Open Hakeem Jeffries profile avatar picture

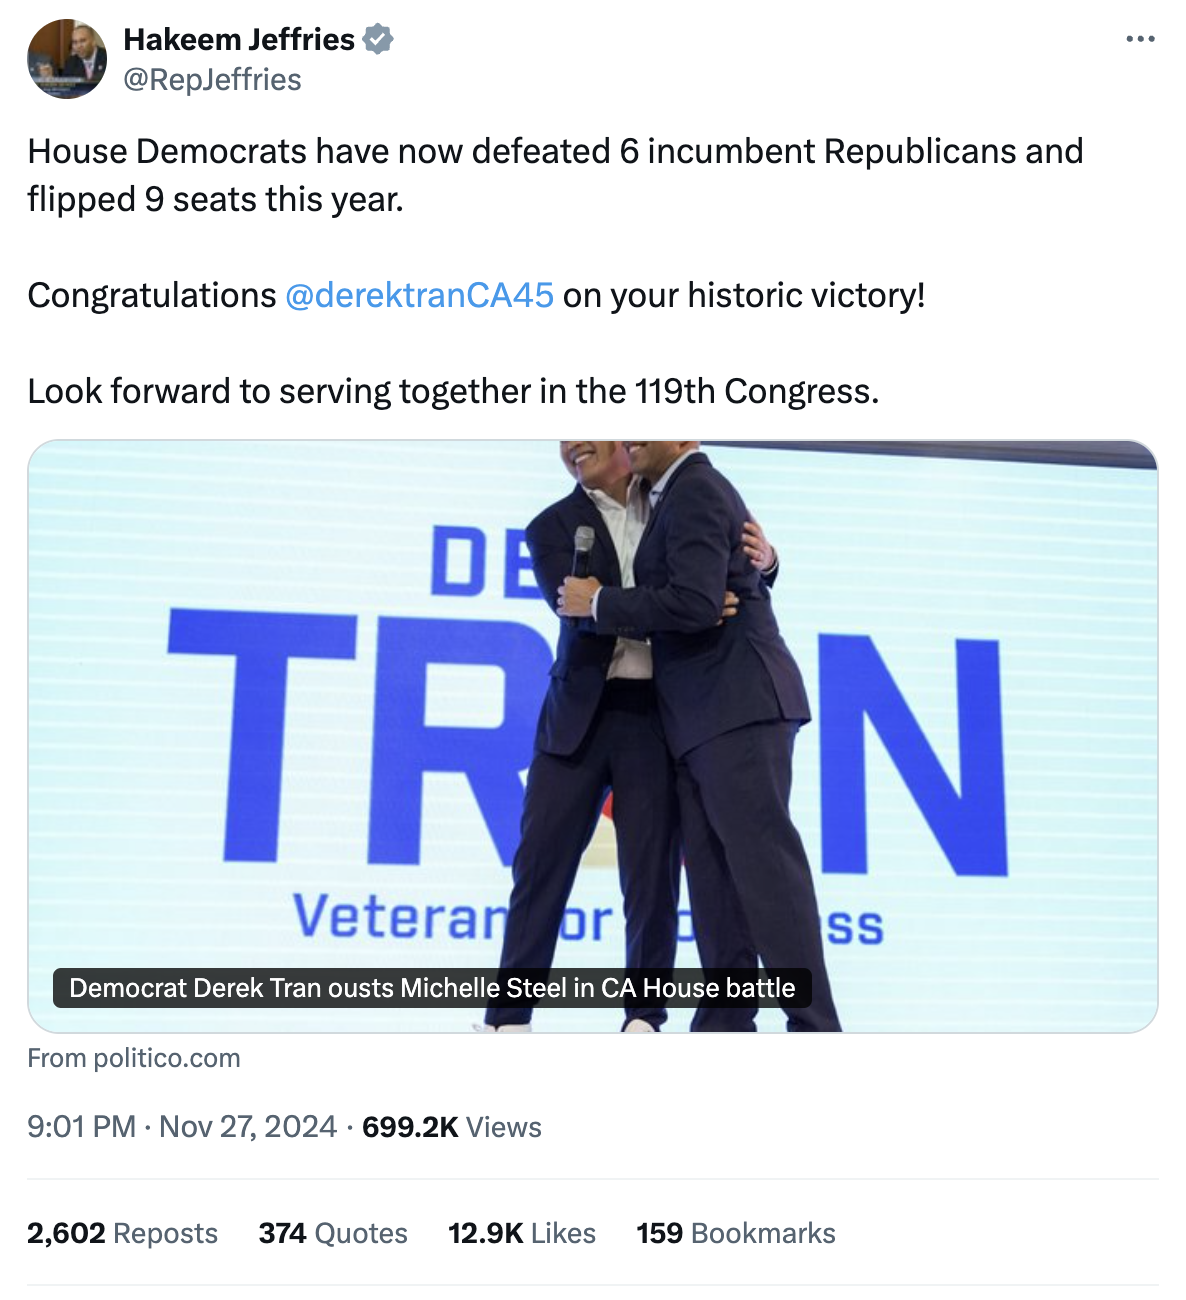[67, 59]
